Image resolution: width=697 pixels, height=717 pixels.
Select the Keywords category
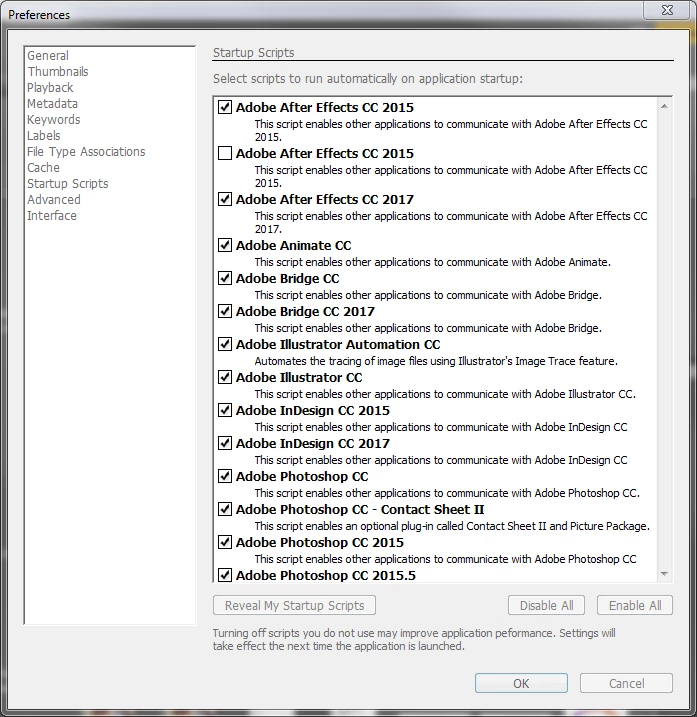click(54, 120)
